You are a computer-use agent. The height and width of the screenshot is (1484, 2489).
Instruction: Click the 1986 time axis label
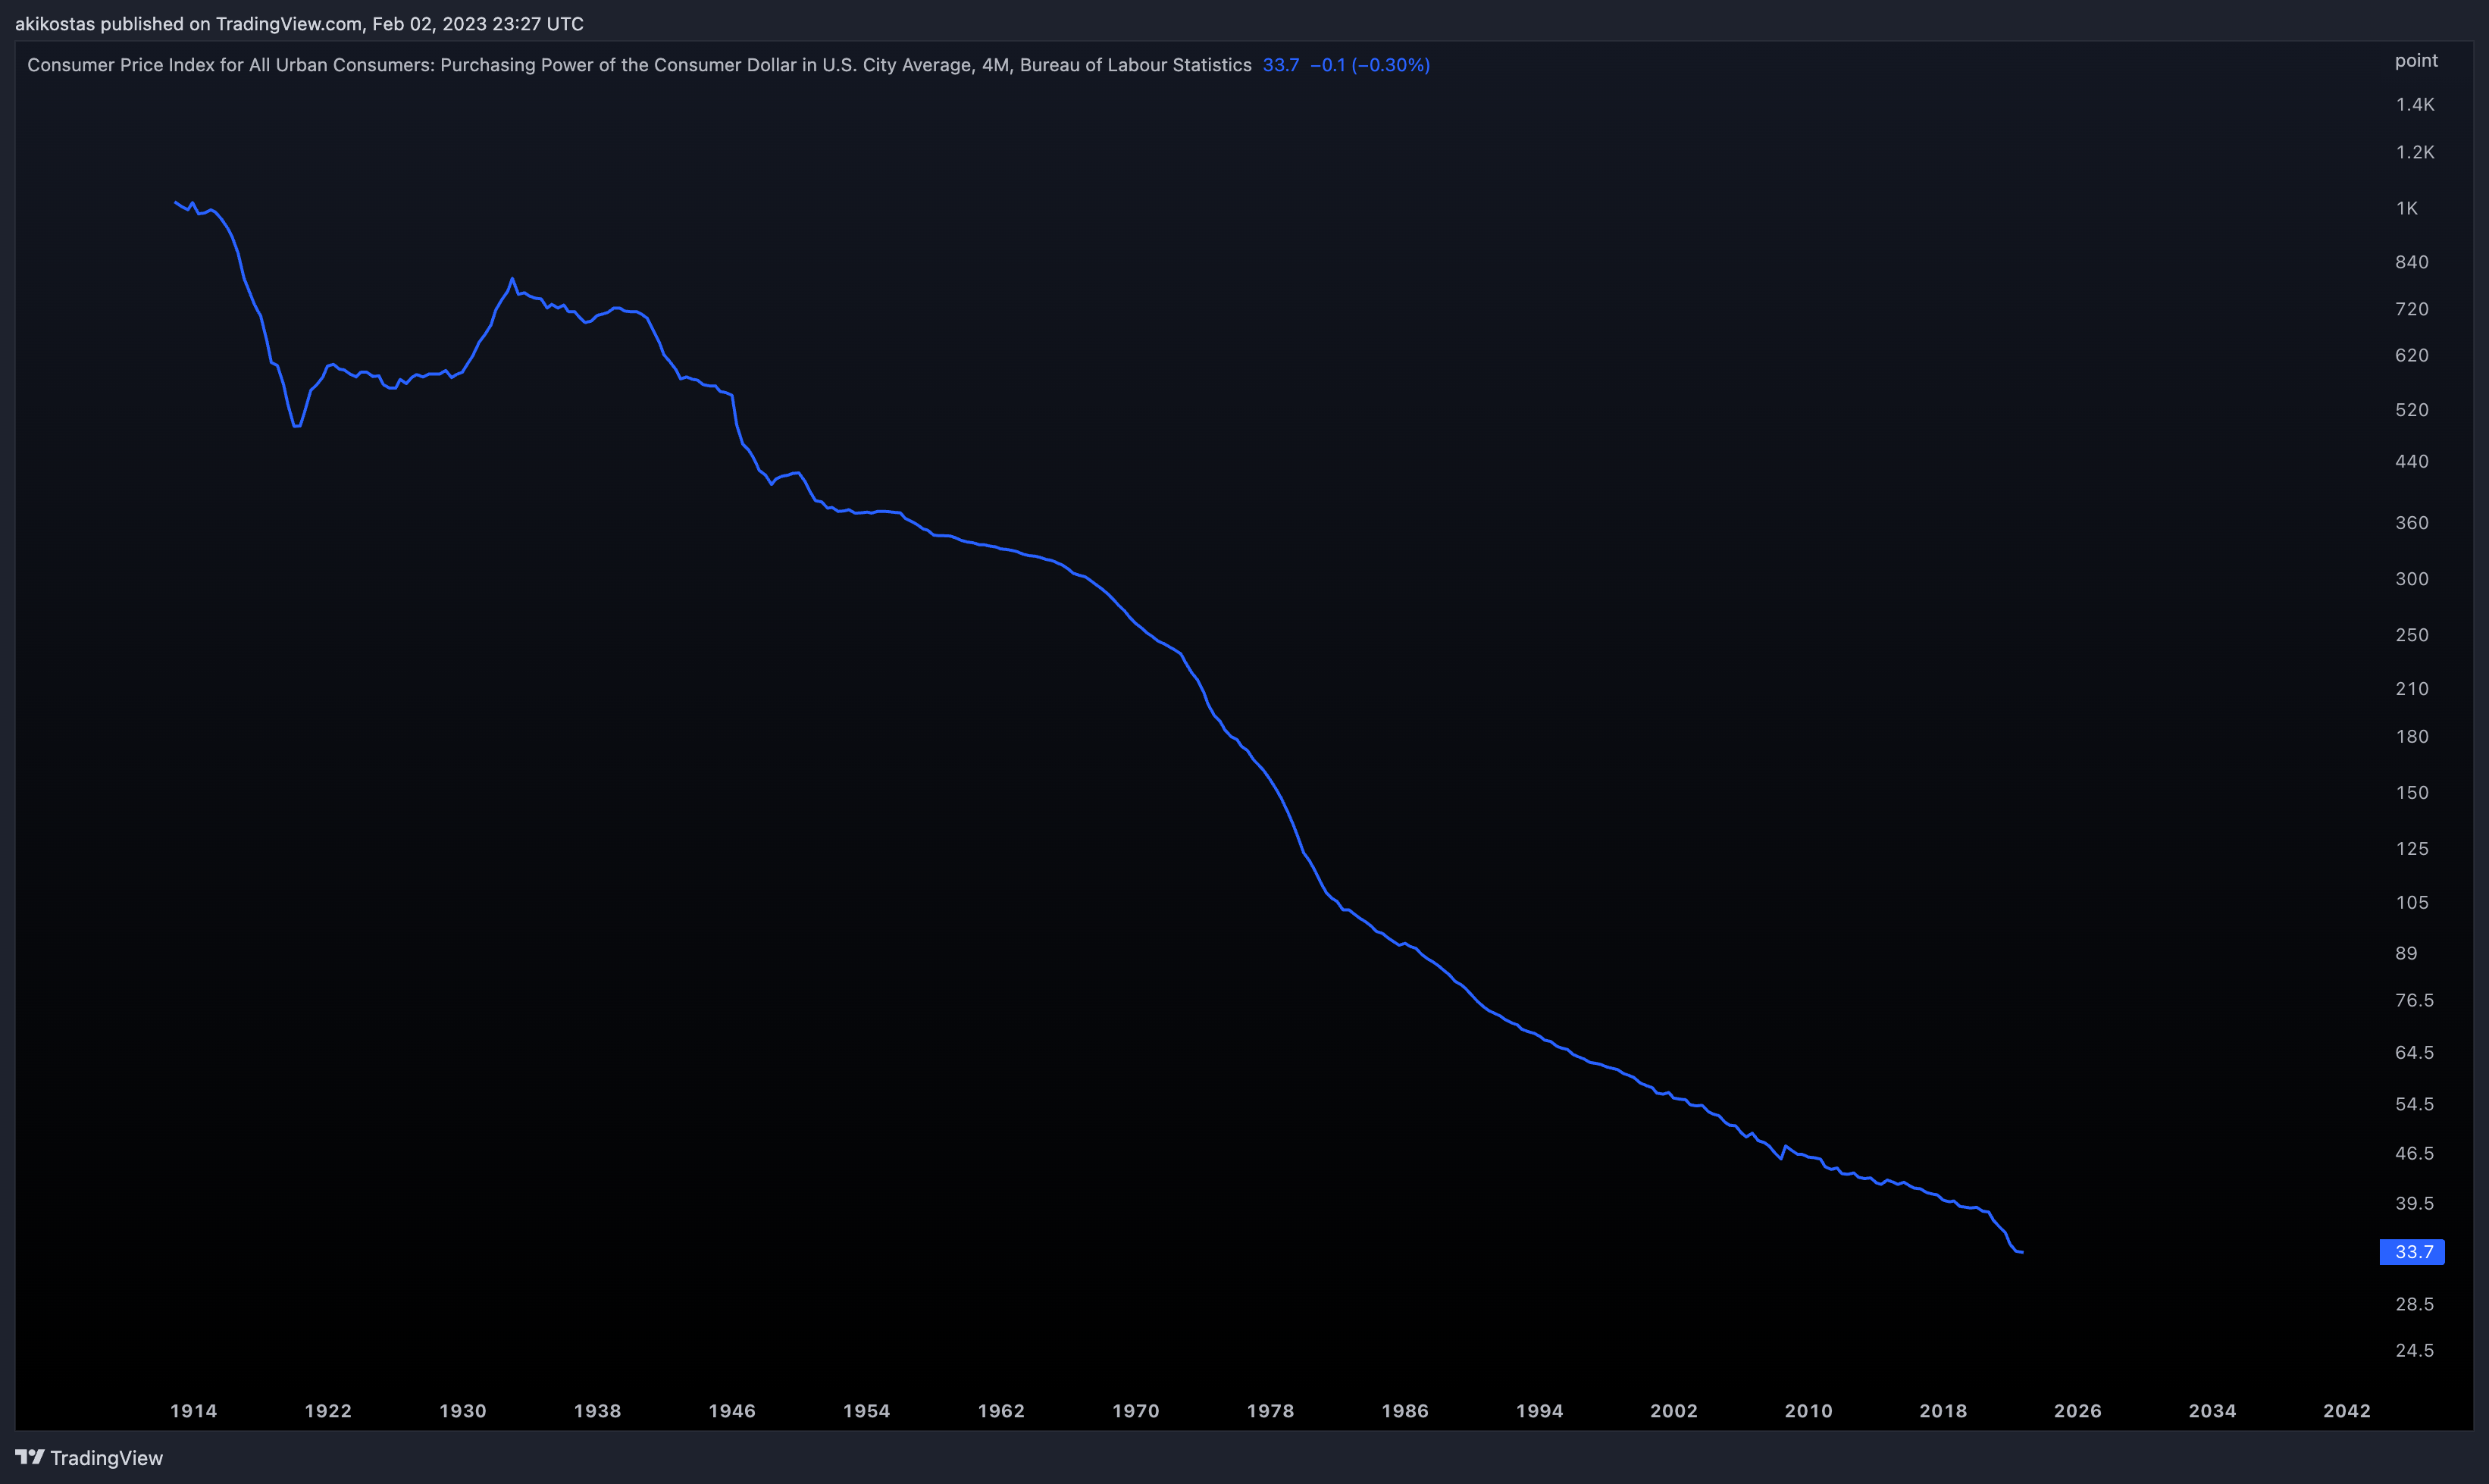pyautogui.click(x=1405, y=1411)
